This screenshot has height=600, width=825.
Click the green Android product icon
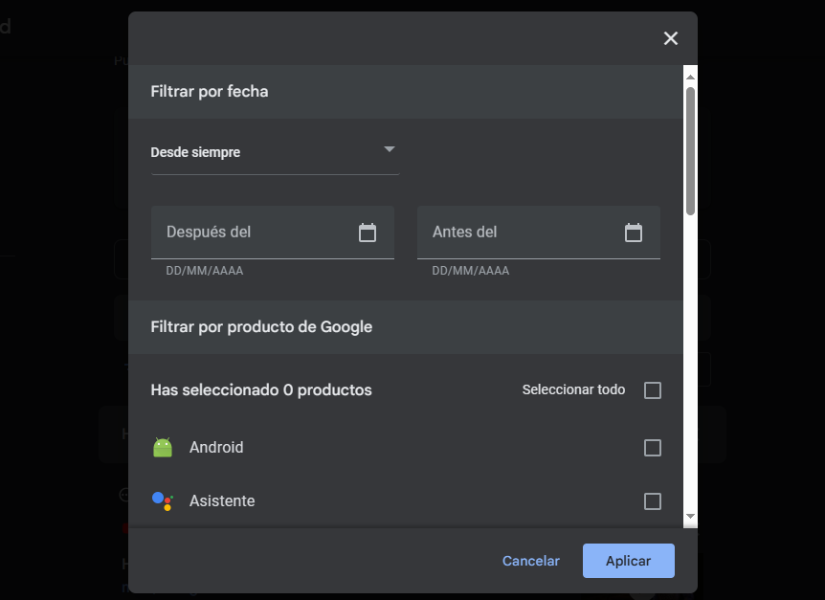[163, 448]
